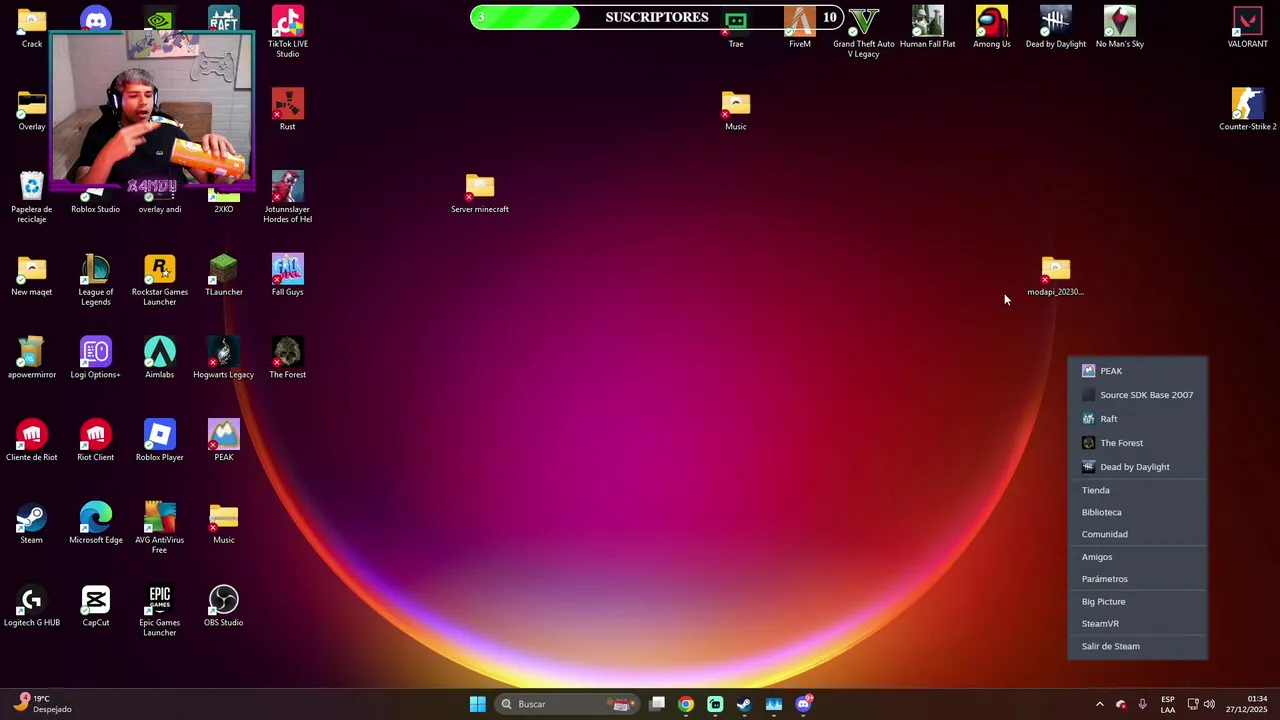Click the CapCut desktop icon

[96, 606]
